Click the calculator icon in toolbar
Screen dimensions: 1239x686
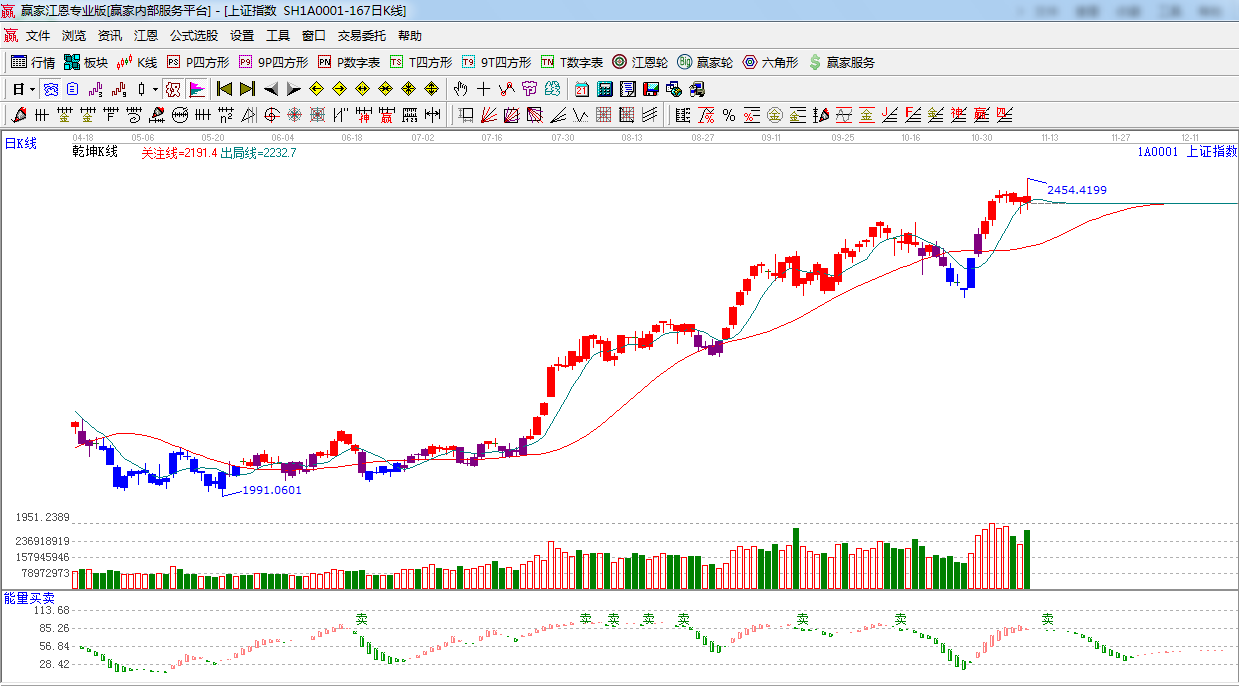(x=604, y=89)
